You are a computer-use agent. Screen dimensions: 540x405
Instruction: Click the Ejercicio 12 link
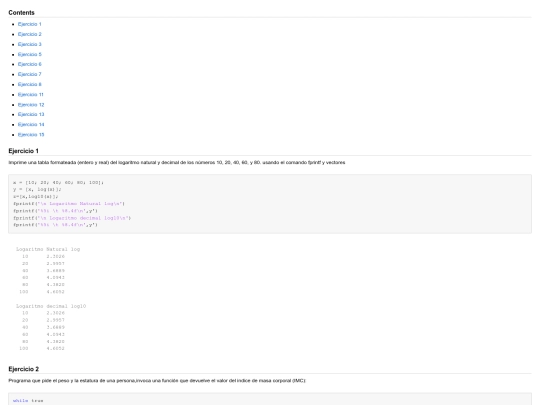point(31,105)
